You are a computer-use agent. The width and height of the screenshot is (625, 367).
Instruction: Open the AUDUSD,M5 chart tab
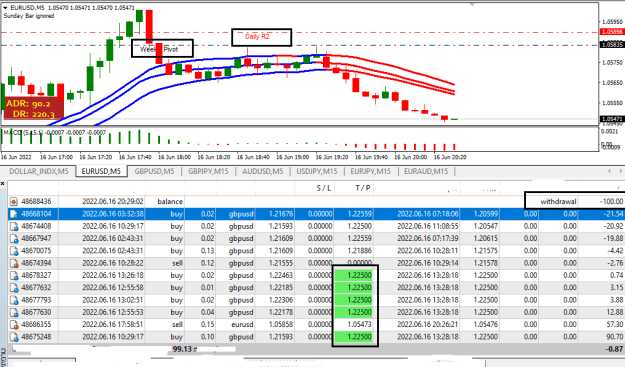point(263,171)
